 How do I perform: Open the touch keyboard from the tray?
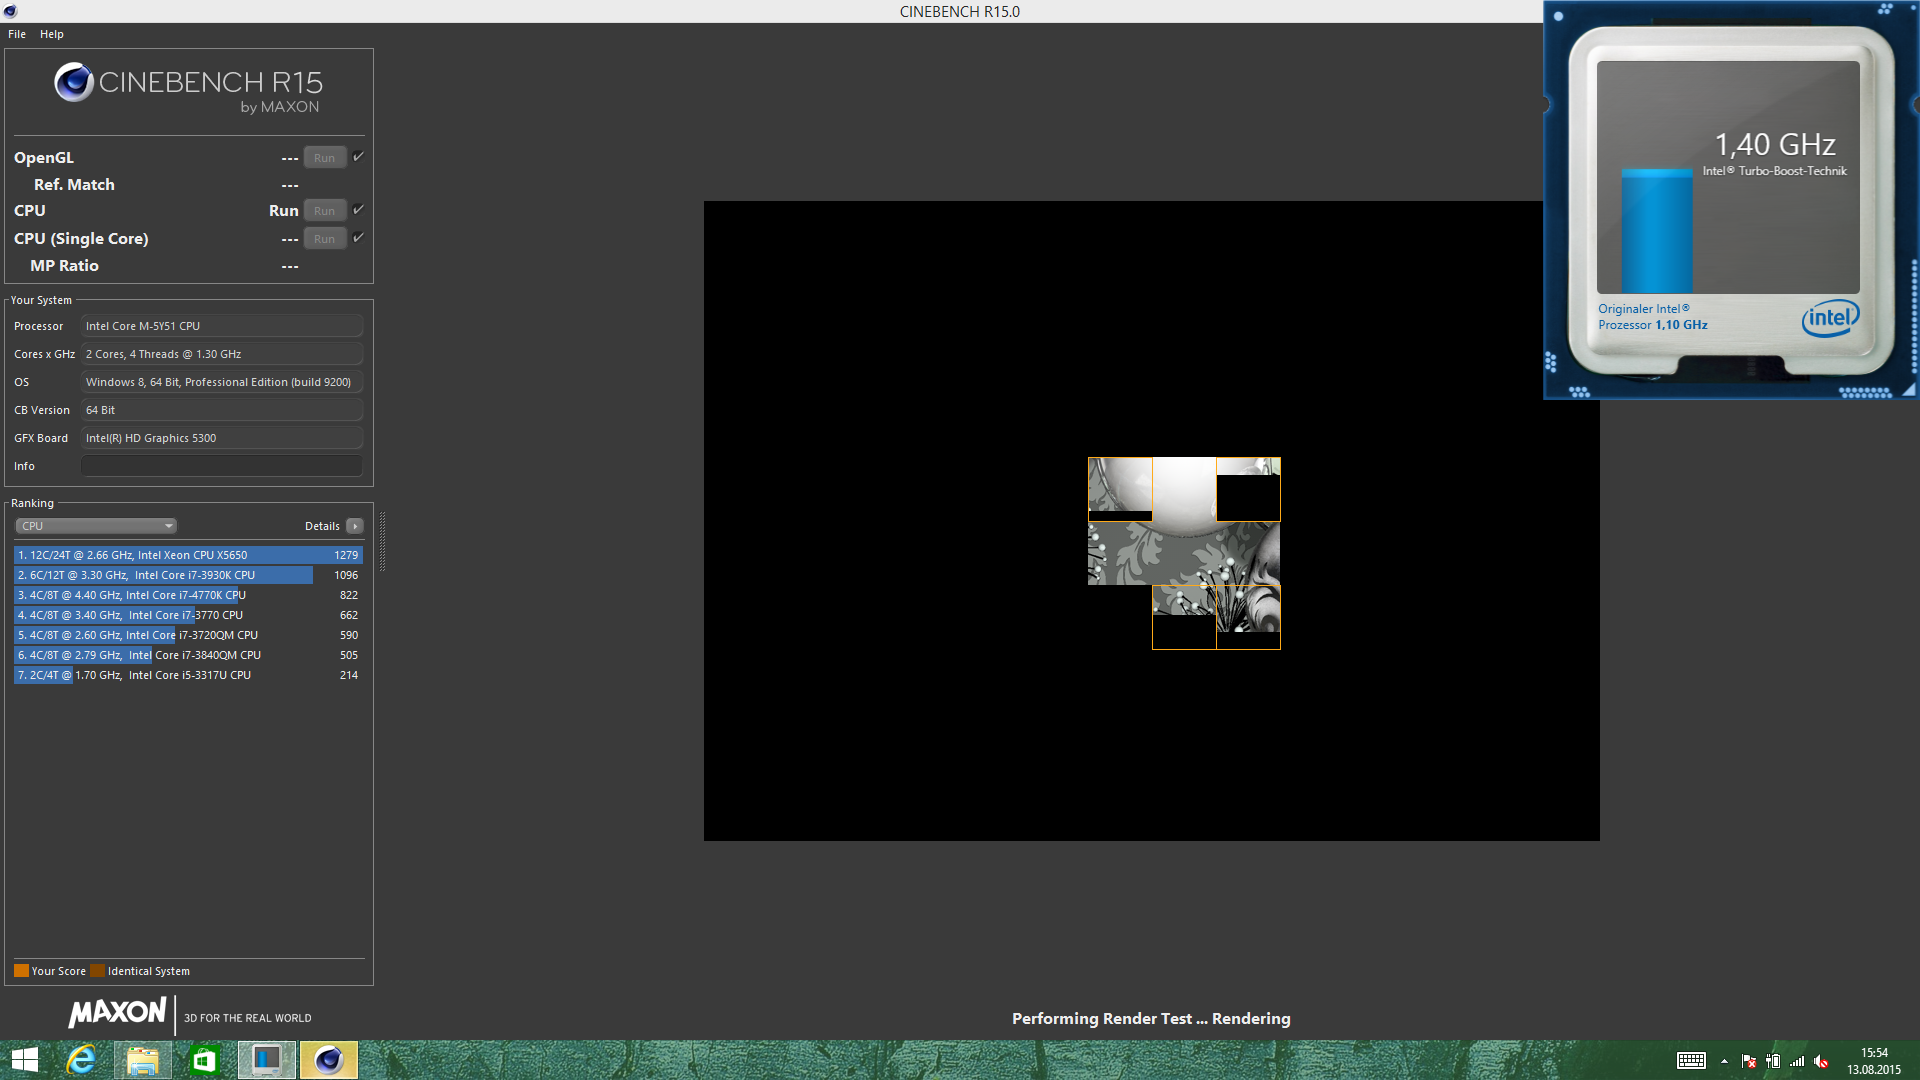tap(1691, 1061)
